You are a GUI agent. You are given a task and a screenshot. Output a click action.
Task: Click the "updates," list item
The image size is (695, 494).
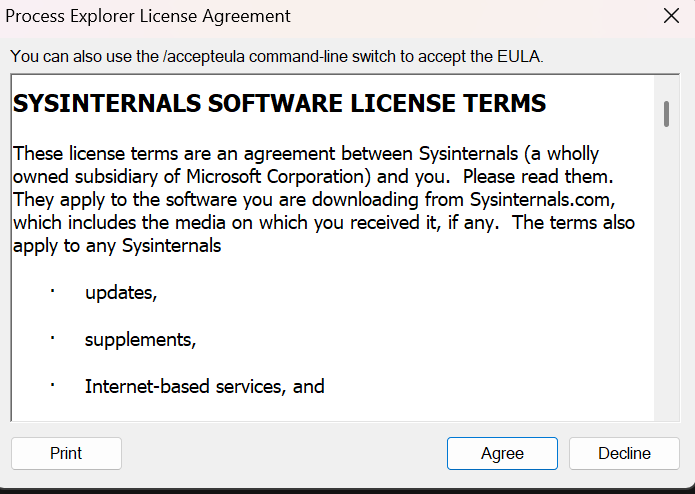121,293
